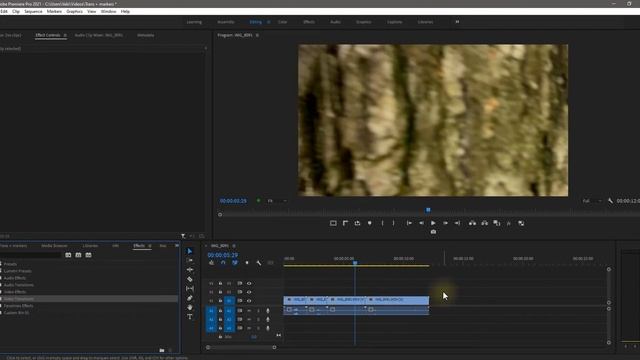This screenshot has height=360, width=640.
Task: Open the Effect Controls panel menu
Action: click(x=65, y=36)
